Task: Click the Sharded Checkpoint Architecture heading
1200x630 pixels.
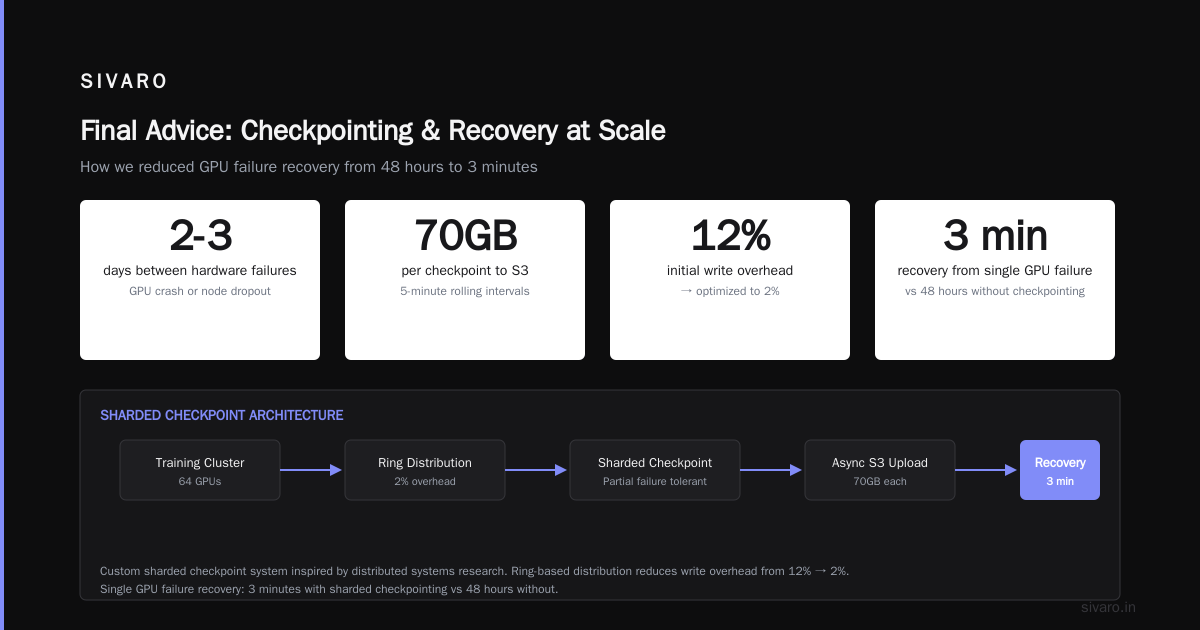Action: pos(222,415)
